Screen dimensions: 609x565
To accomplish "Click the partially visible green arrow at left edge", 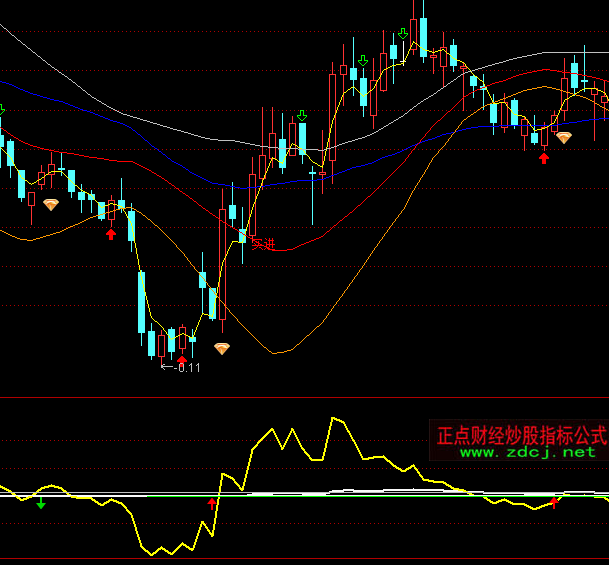I will (x=2, y=109).
